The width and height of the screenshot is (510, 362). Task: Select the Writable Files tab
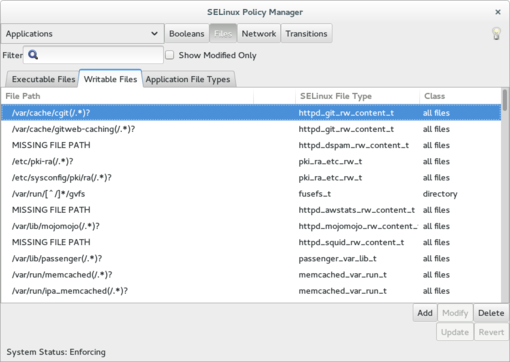pyautogui.click(x=110, y=79)
